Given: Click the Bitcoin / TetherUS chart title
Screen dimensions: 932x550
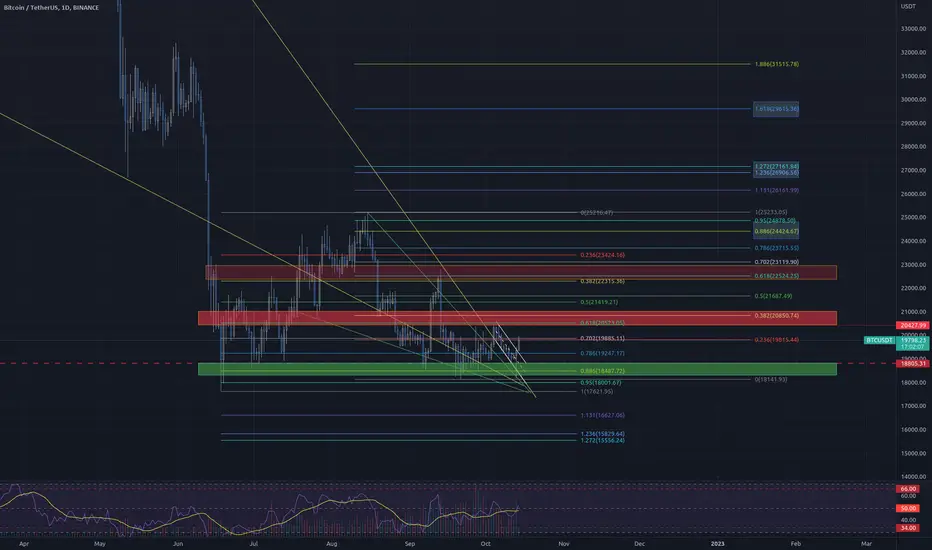Looking at the screenshot, I should (x=51, y=8).
